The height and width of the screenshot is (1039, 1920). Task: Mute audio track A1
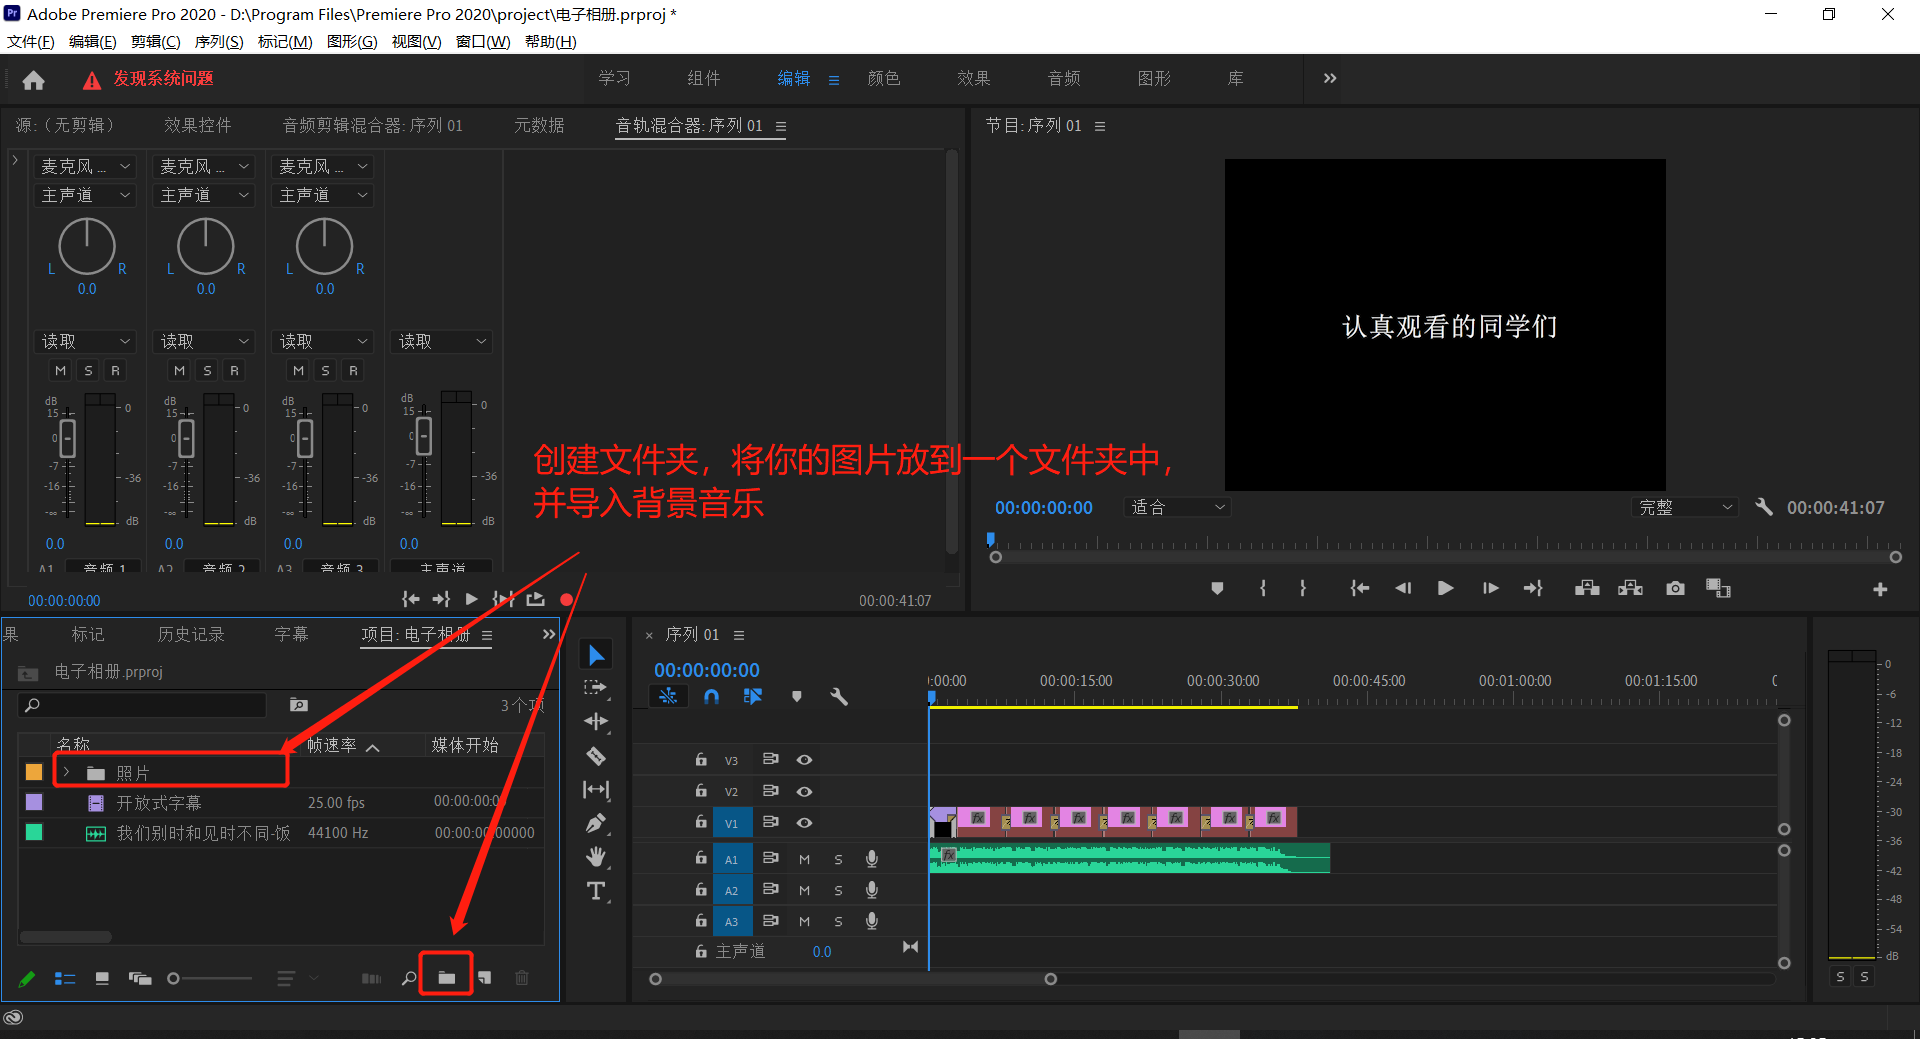click(804, 859)
